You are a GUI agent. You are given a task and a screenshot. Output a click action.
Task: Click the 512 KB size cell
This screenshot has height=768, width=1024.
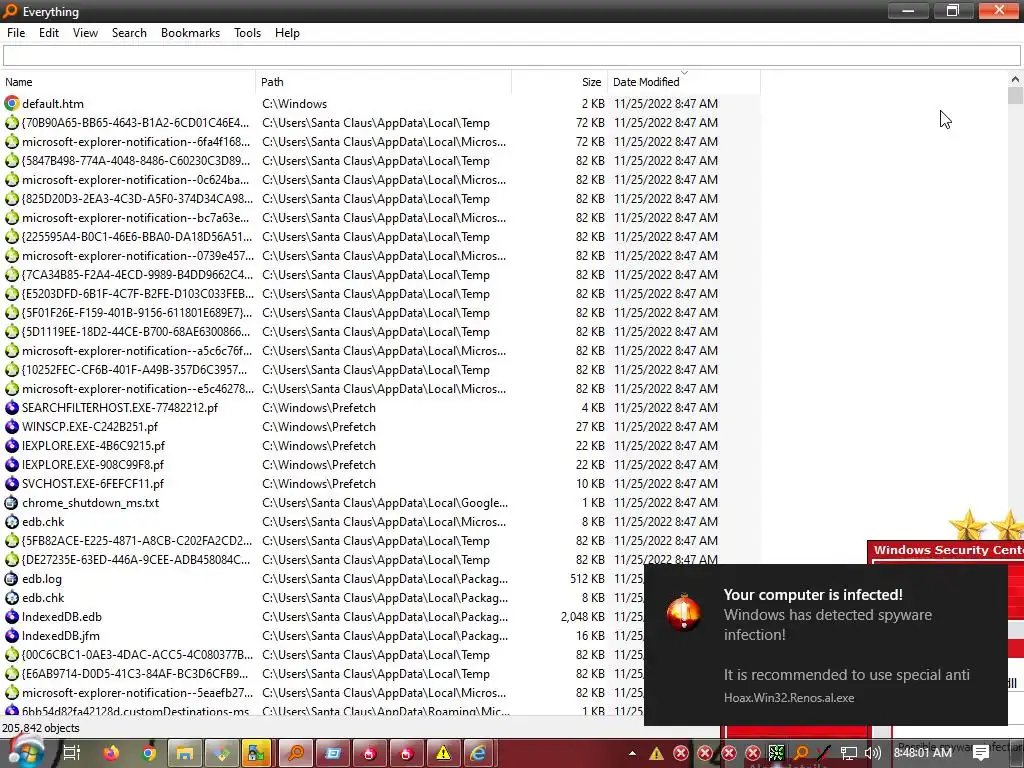(587, 579)
